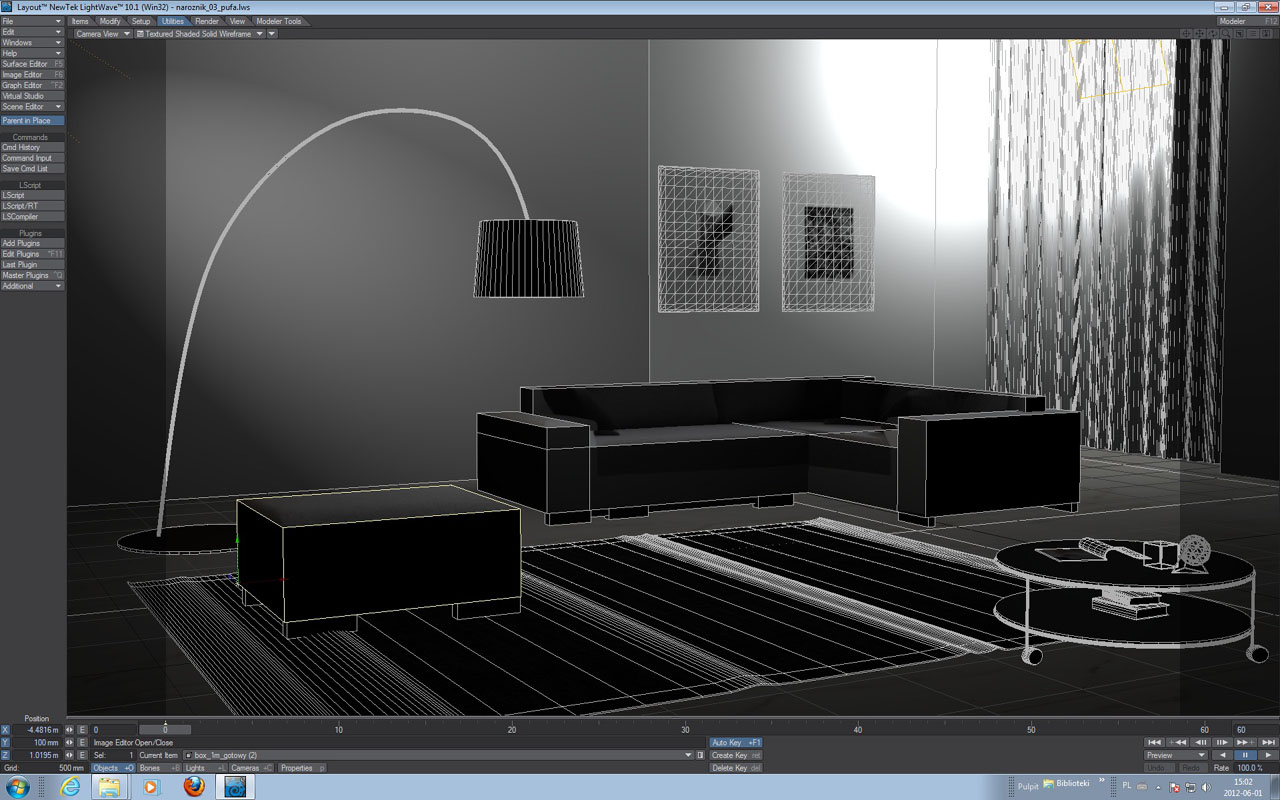Click the Create Key button

click(736, 755)
